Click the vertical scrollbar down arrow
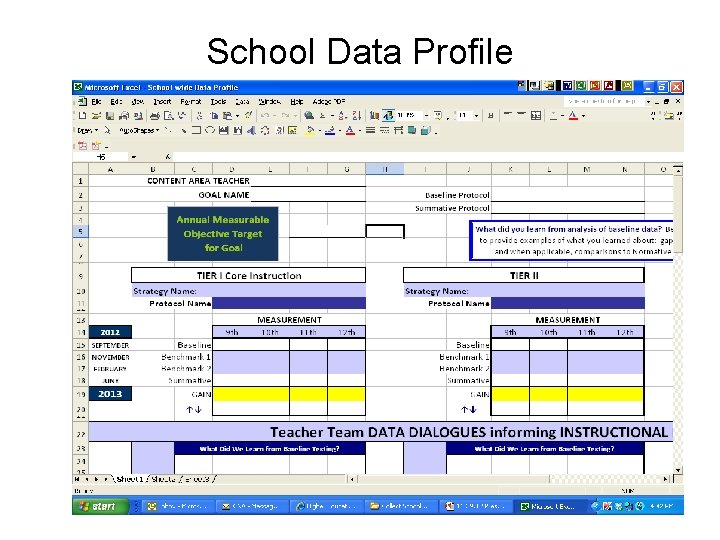The height and width of the screenshot is (540, 720). (678, 471)
